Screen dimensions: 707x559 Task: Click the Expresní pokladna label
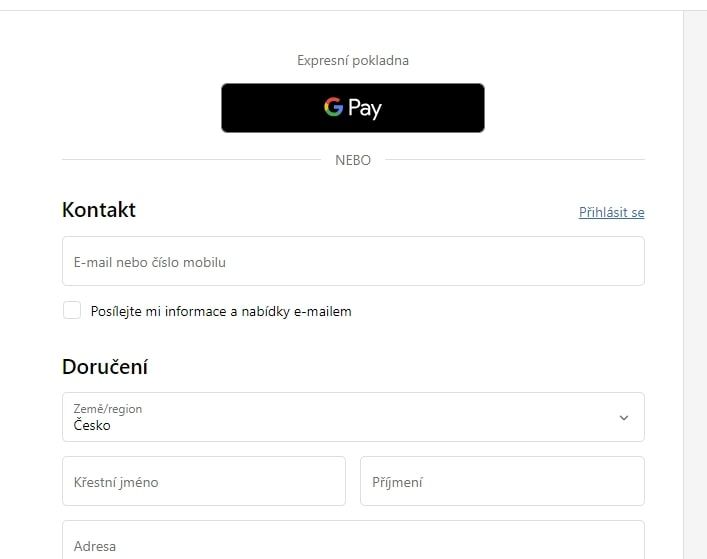point(352,61)
